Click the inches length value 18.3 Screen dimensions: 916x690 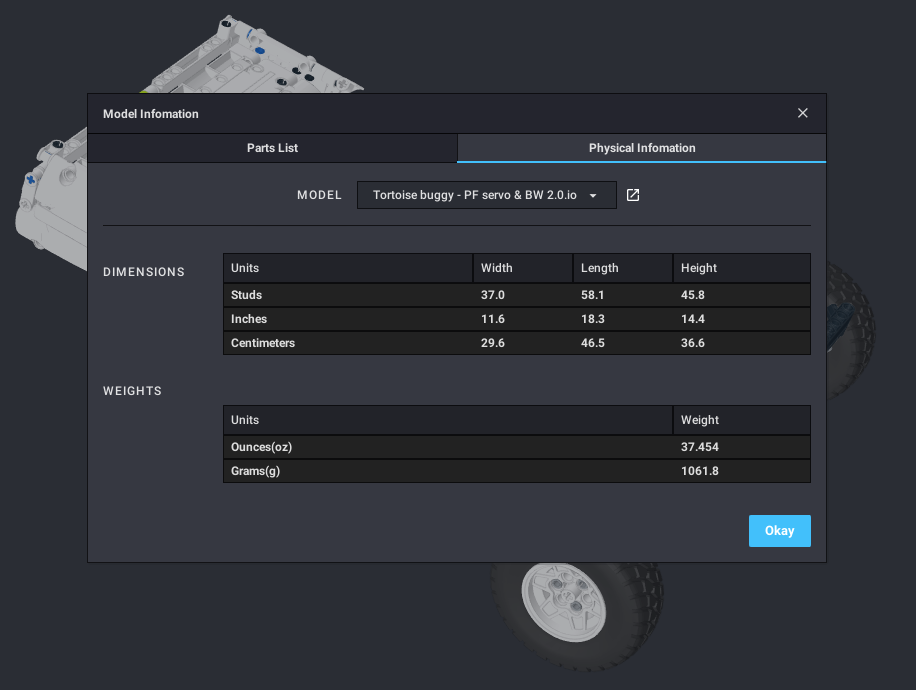[x=592, y=318]
